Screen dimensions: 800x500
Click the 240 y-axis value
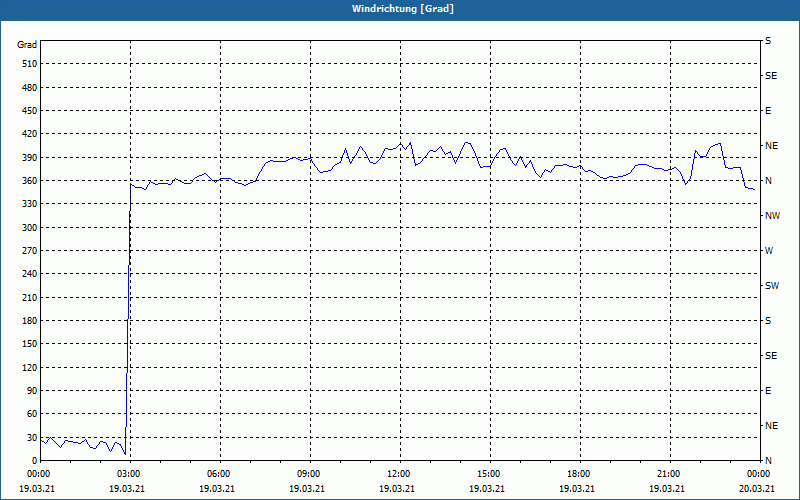[29, 274]
